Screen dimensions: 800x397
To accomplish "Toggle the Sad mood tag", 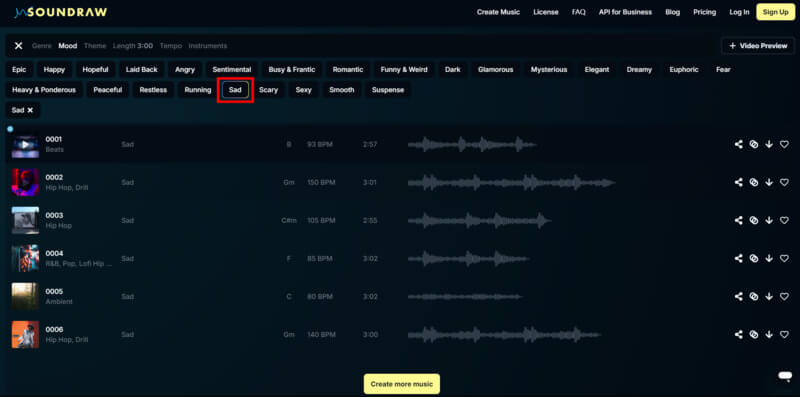I will [x=235, y=90].
